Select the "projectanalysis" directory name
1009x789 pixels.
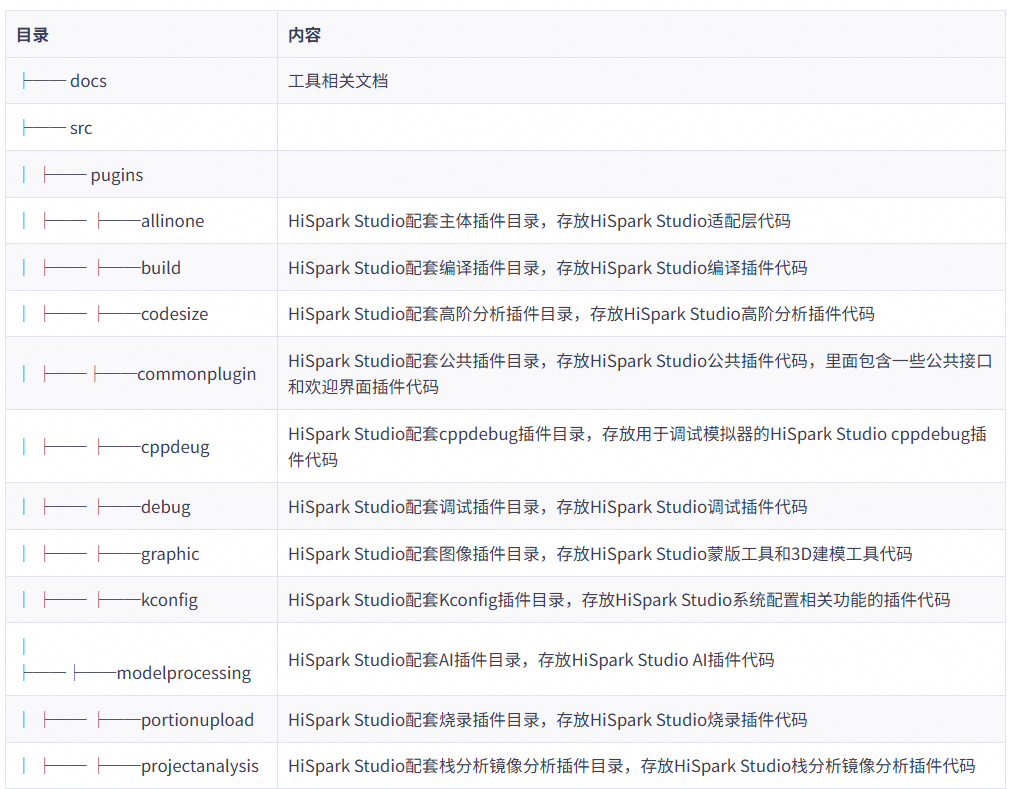[199, 766]
